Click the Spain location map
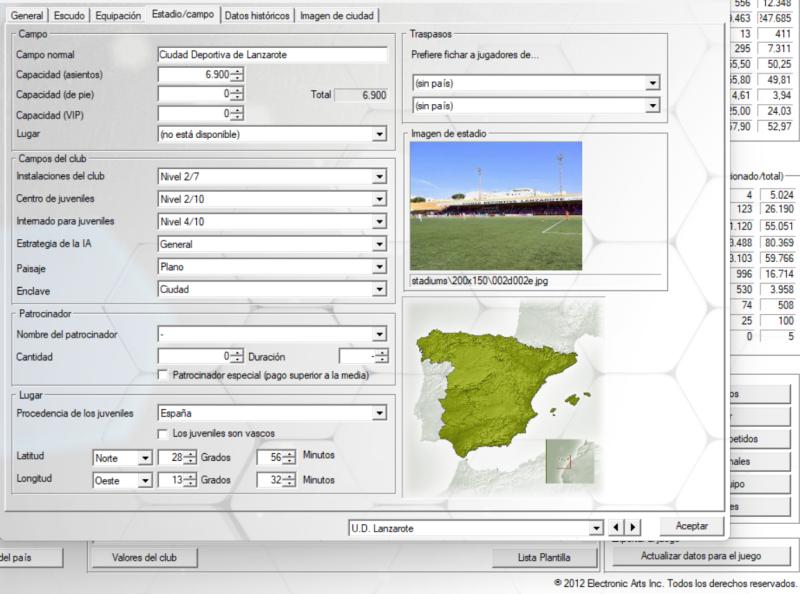800x594 pixels. [503, 395]
